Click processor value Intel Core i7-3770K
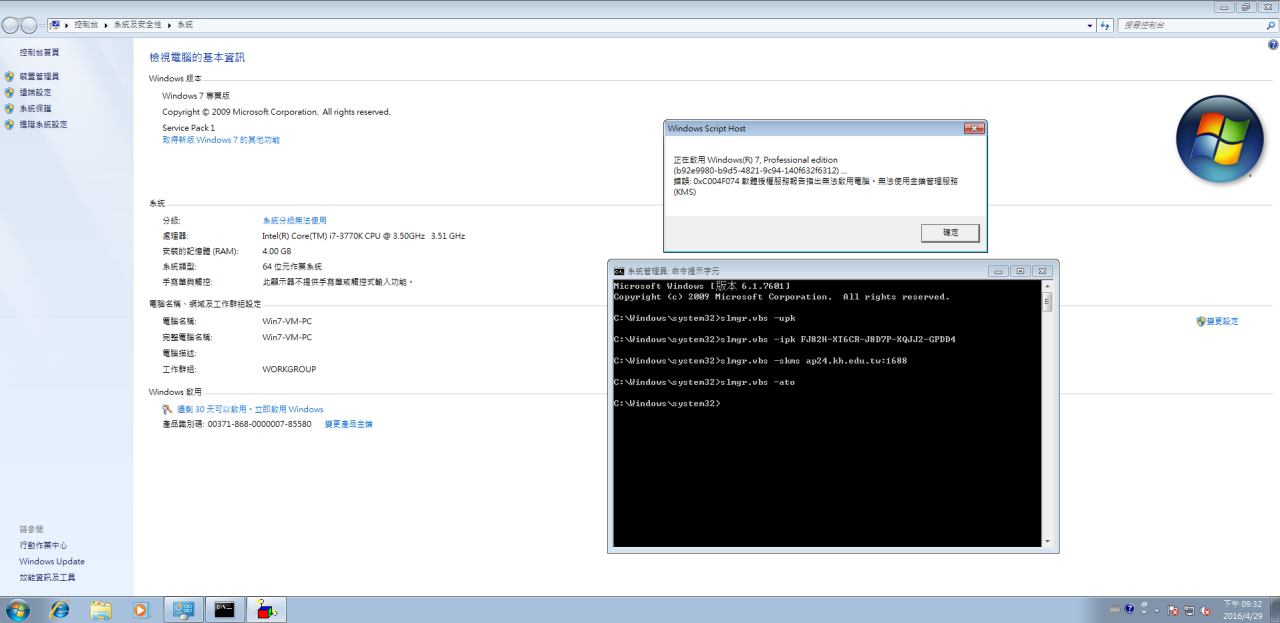This screenshot has height=623, width=1280. [x=363, y=236]
